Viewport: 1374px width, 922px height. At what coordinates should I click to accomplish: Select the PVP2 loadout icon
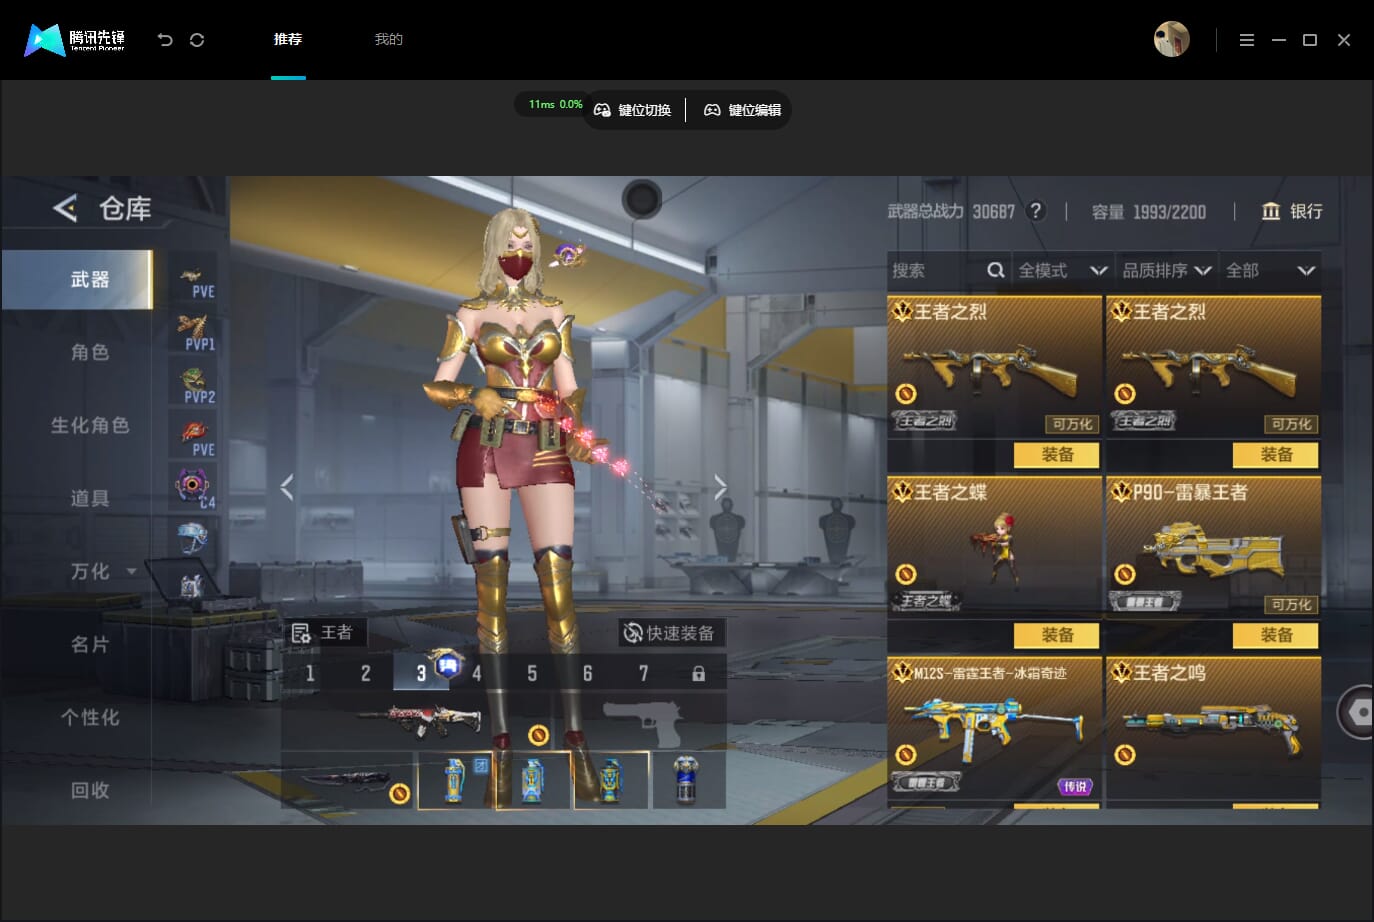(193, 384)
